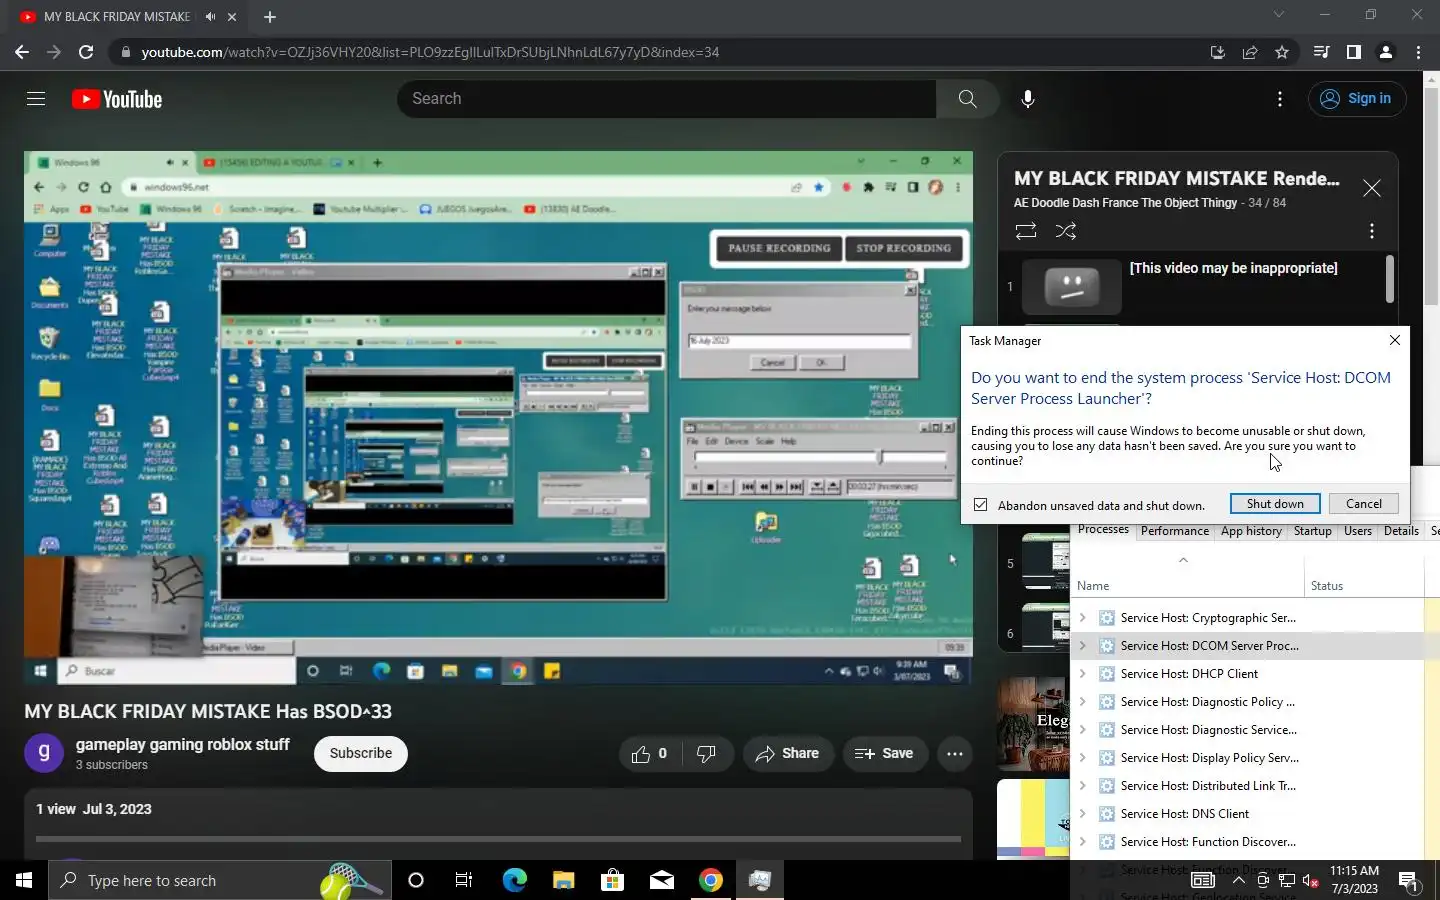Click the gameplay gaming roblox stuff avatar
The height and width of the screenshot is (900, 1440).
(44, 753)
